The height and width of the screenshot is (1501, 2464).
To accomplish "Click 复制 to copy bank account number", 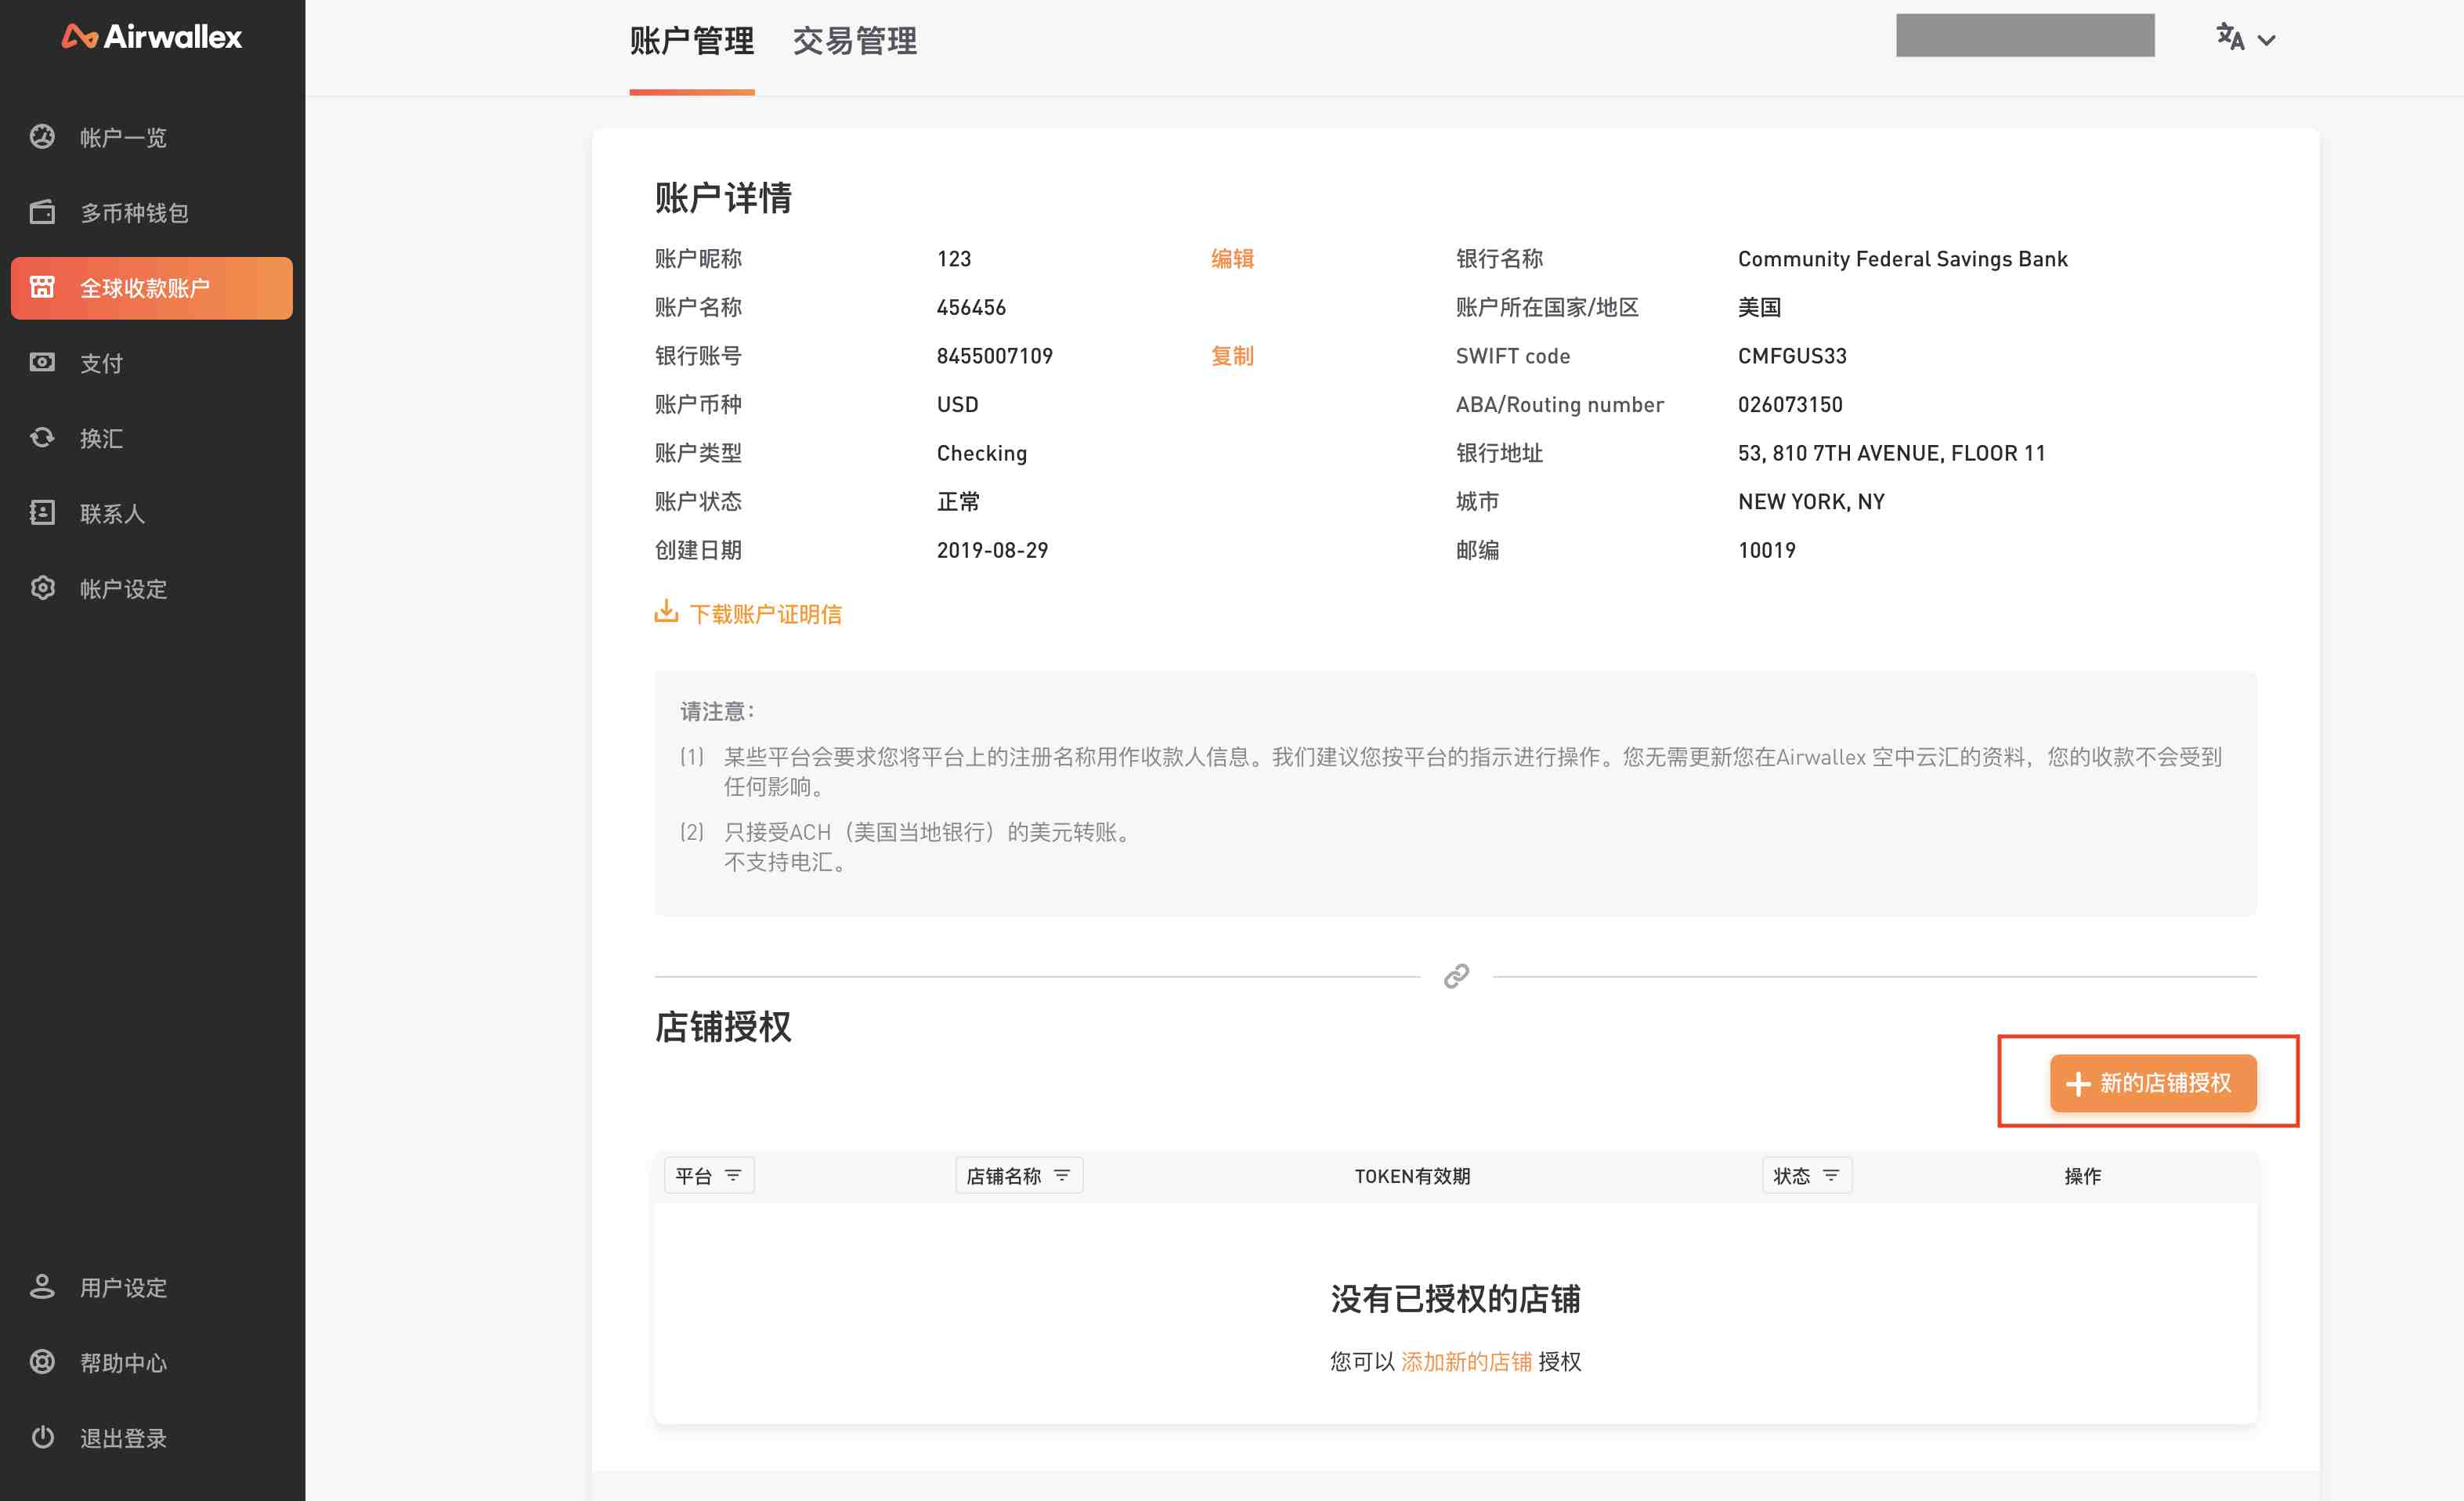I will pos(1232,355).
